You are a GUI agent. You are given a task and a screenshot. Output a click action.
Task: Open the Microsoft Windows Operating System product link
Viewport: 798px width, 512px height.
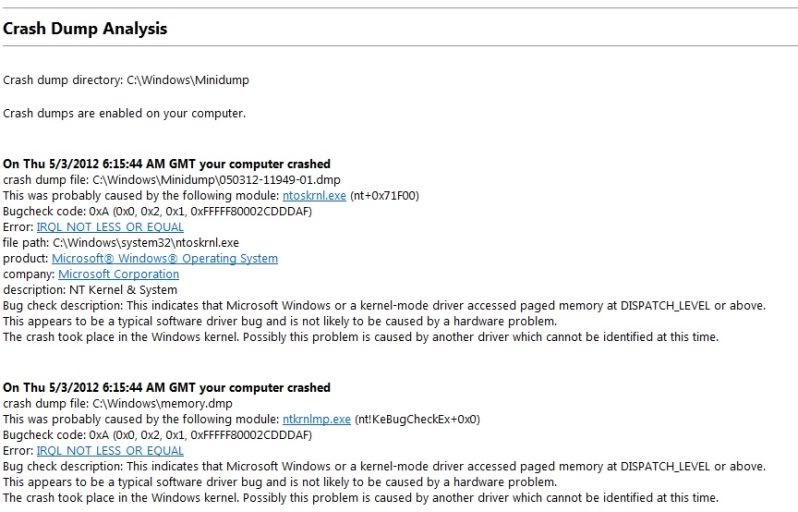point(165,259)
